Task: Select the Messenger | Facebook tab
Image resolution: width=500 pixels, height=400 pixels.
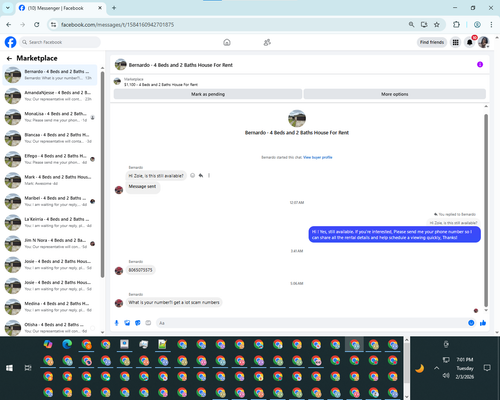Action: [x=60, y=8]
